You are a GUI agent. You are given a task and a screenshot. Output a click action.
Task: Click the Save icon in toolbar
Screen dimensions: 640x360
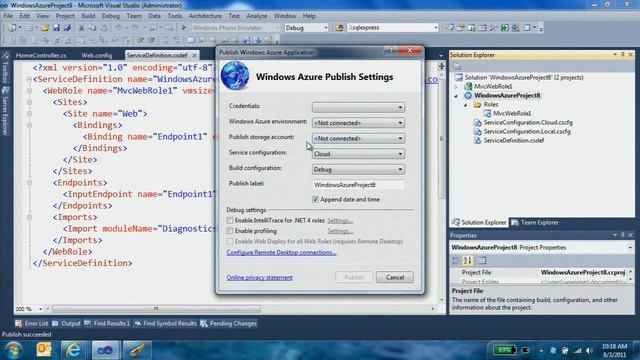tap(56, 28)
